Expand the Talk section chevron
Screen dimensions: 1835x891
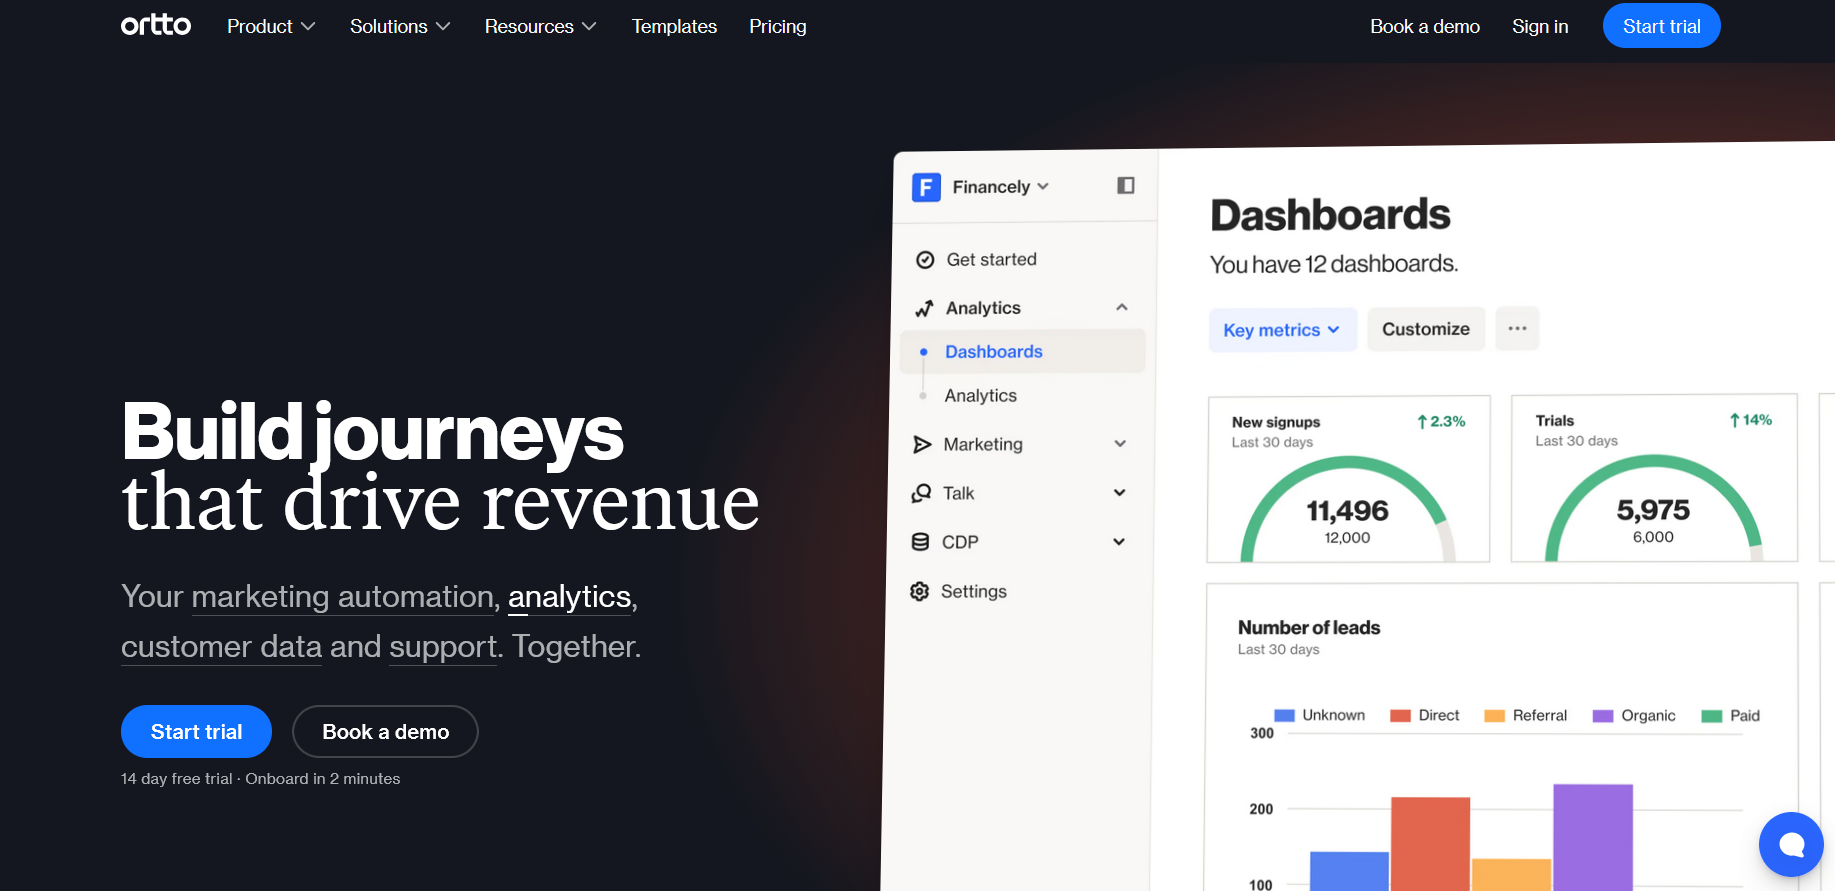1120,493
